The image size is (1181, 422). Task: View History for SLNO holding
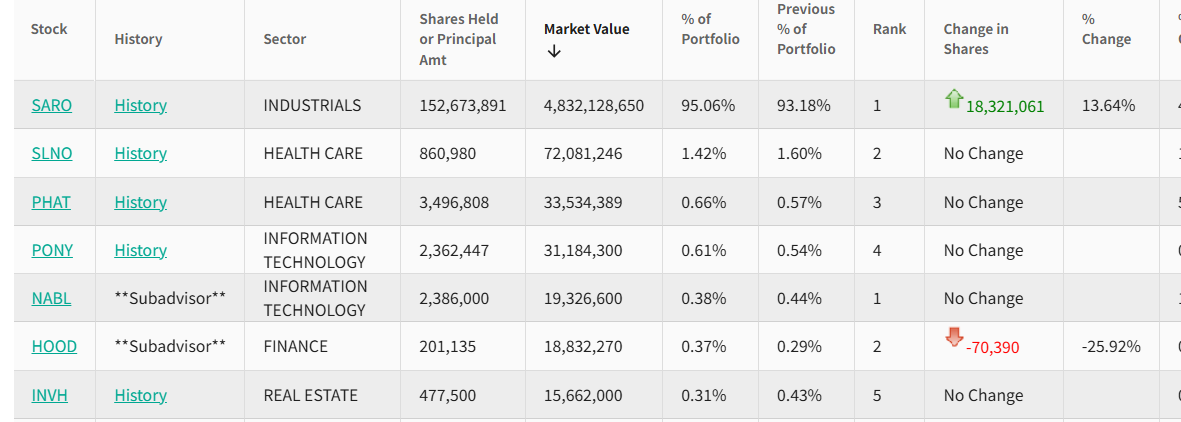[x=140, y=153]
